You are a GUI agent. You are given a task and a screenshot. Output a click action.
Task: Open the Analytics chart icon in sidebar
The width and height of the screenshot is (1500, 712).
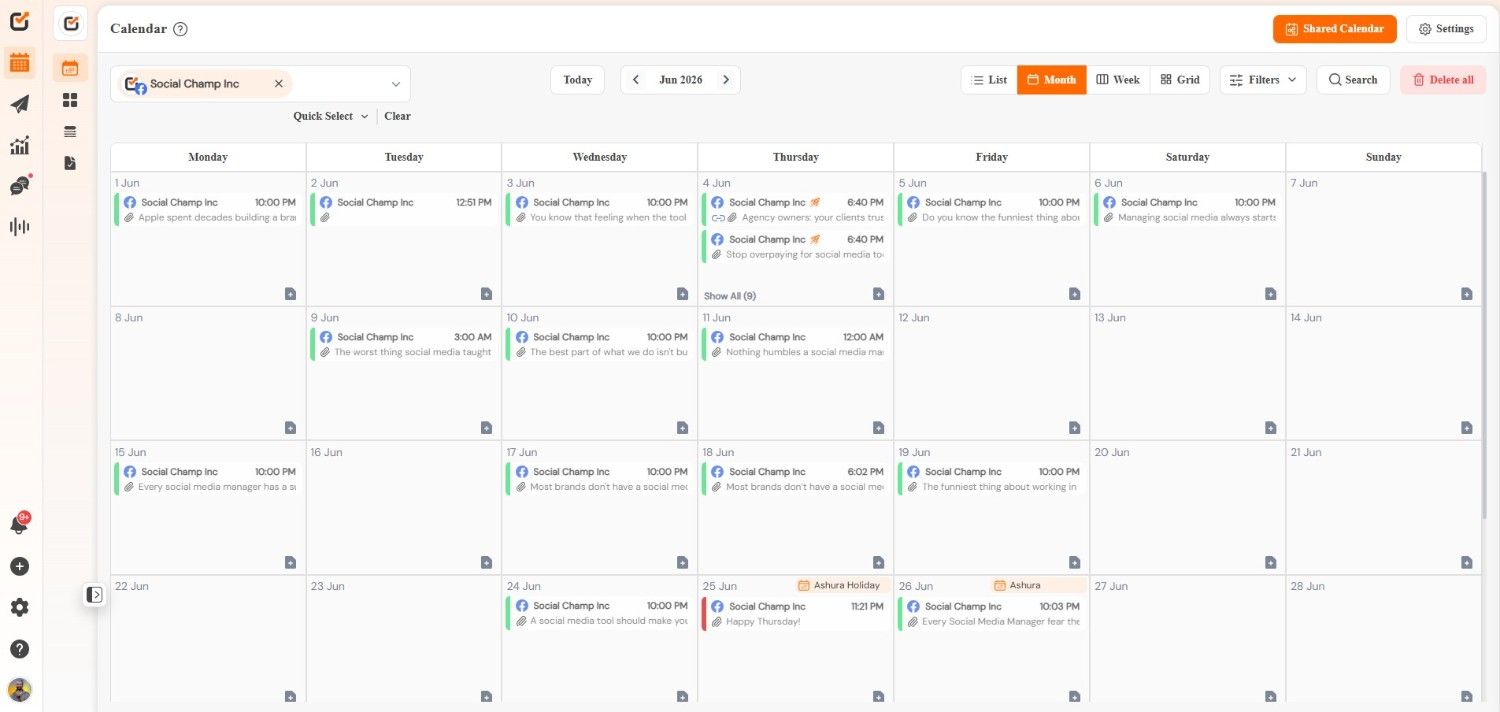click(x=19, y=145)
